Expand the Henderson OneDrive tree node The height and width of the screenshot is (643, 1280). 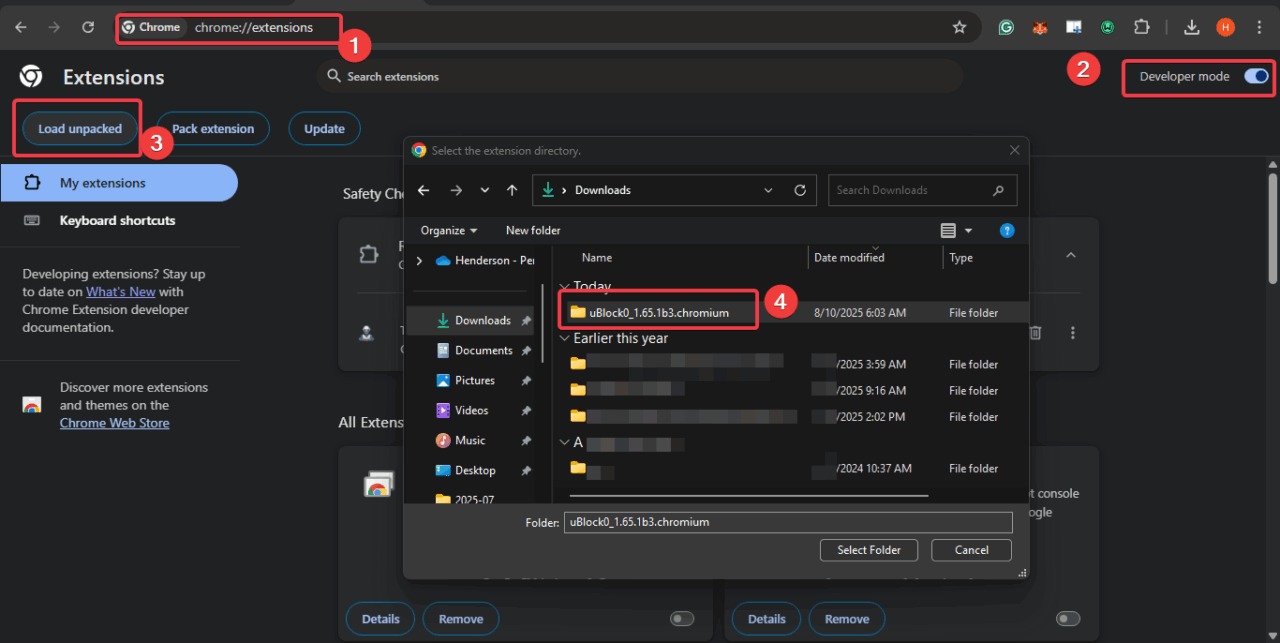[x=419, y=260]
